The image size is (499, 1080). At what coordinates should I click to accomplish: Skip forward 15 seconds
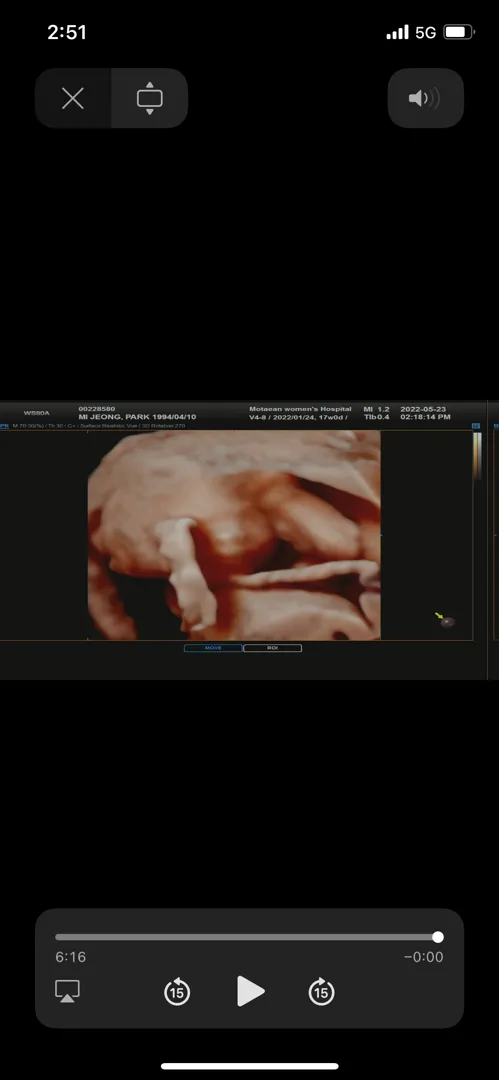click(321, 992)
